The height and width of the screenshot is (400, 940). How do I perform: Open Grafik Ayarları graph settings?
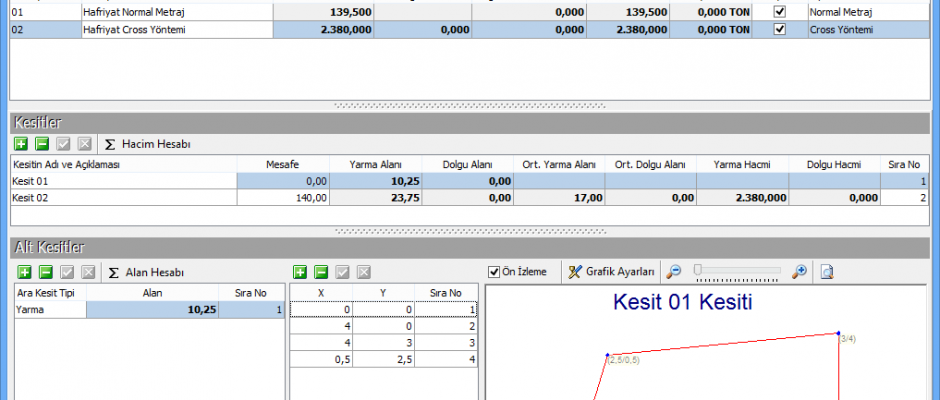coord(611,272)
